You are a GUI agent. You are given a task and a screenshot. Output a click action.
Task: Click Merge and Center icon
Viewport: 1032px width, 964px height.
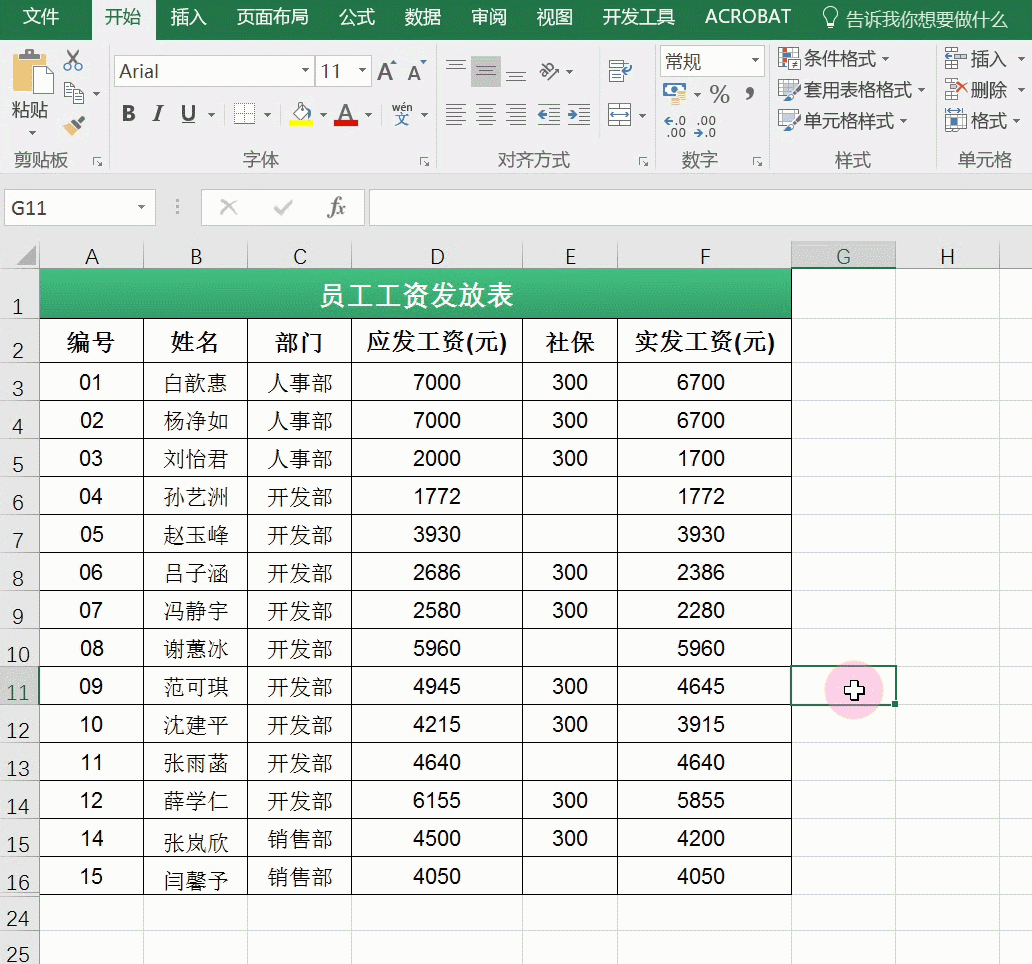point(619,114)
